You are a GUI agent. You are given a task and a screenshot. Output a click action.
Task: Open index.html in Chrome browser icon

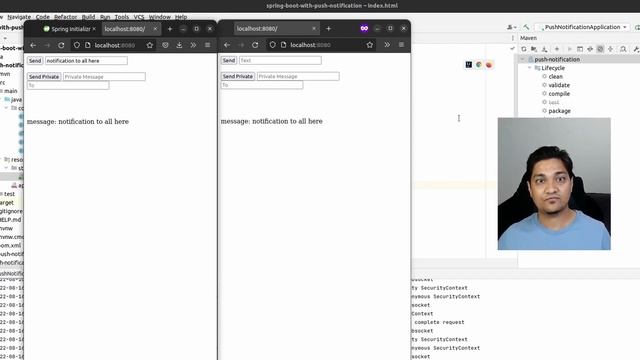click(x=479, y=64)
